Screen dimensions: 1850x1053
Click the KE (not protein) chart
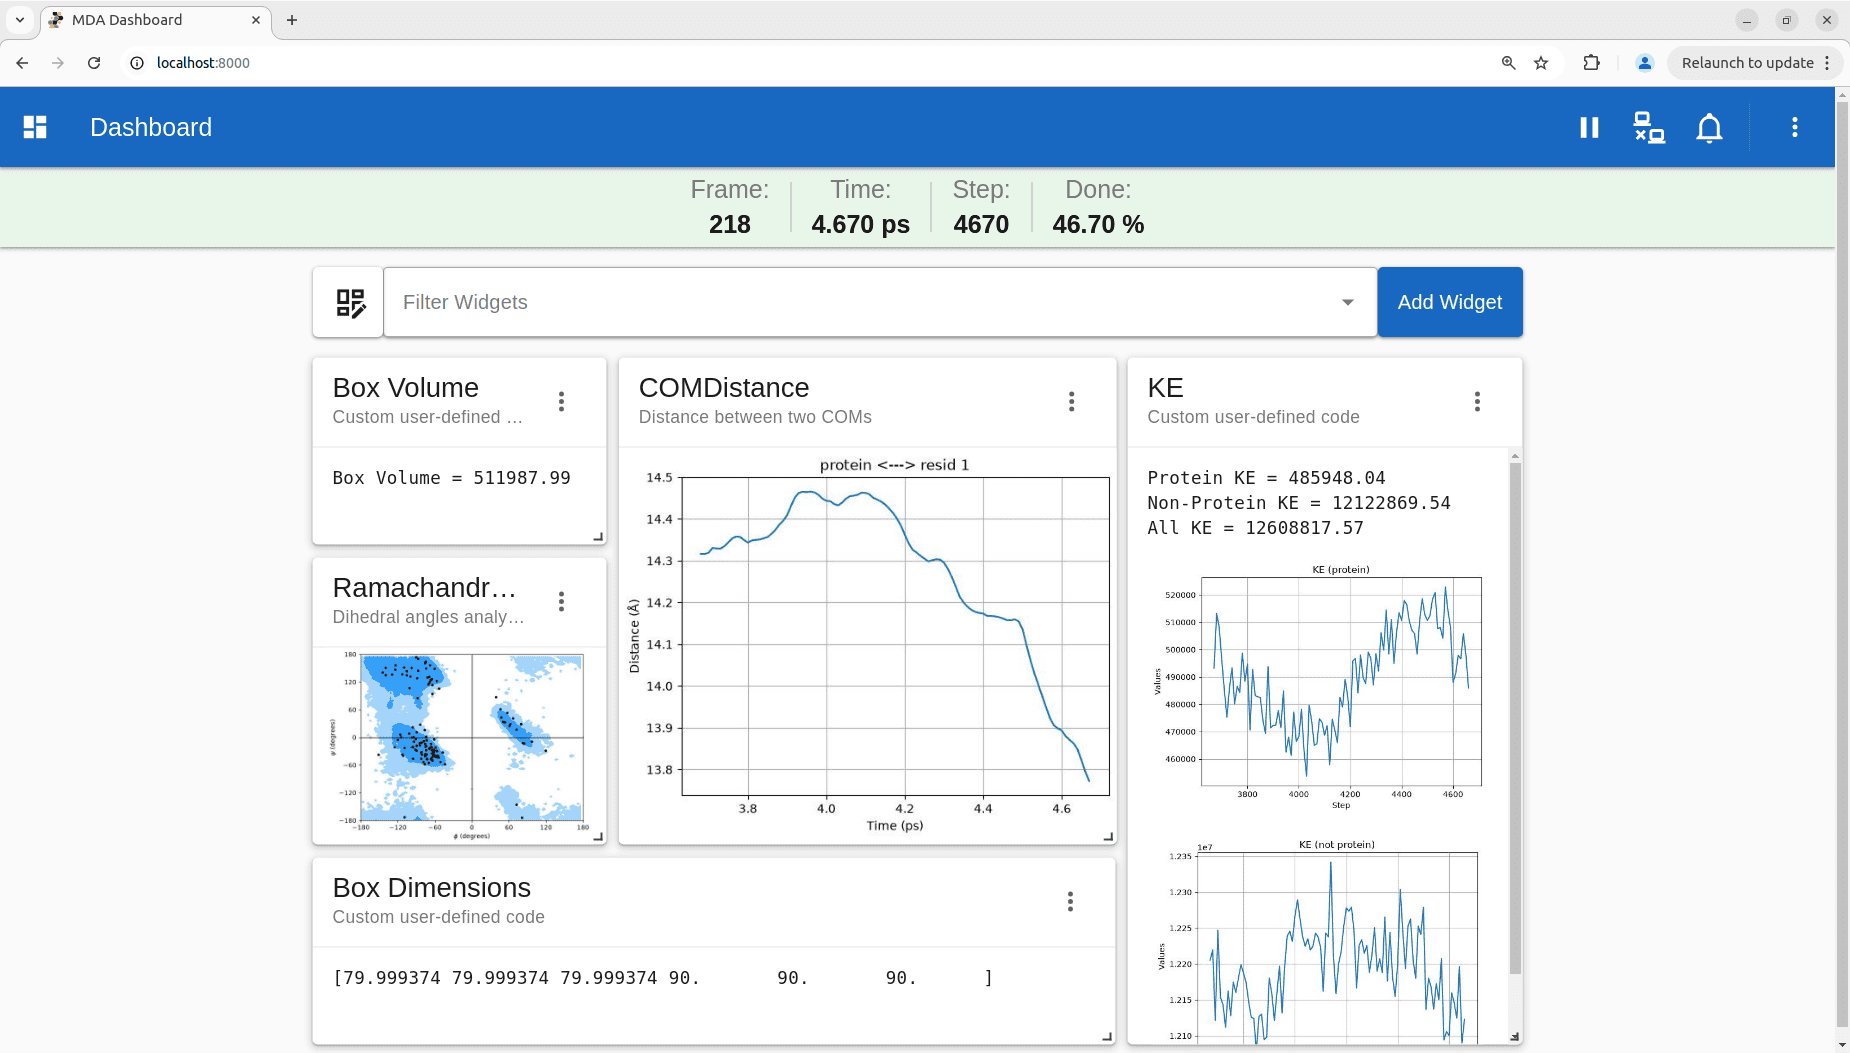pyautogui.click(x=1318, y=942)
